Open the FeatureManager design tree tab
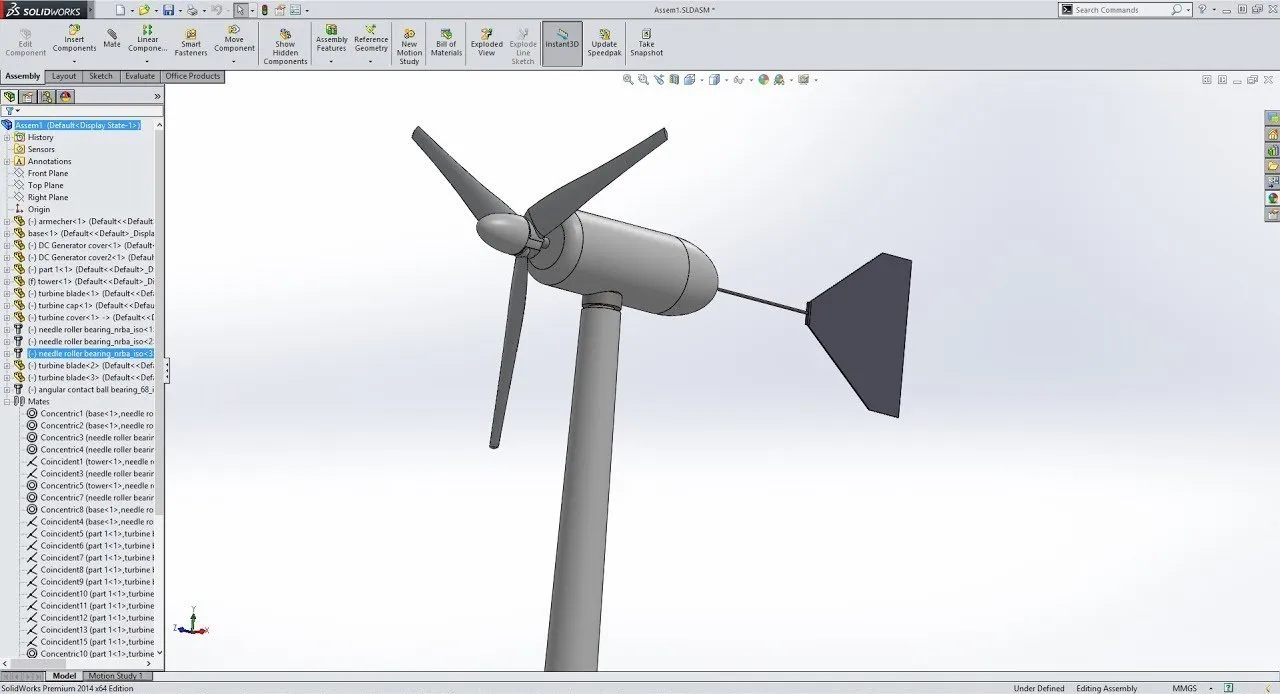This screenshot has height=694, width=1280. [10, 97]
